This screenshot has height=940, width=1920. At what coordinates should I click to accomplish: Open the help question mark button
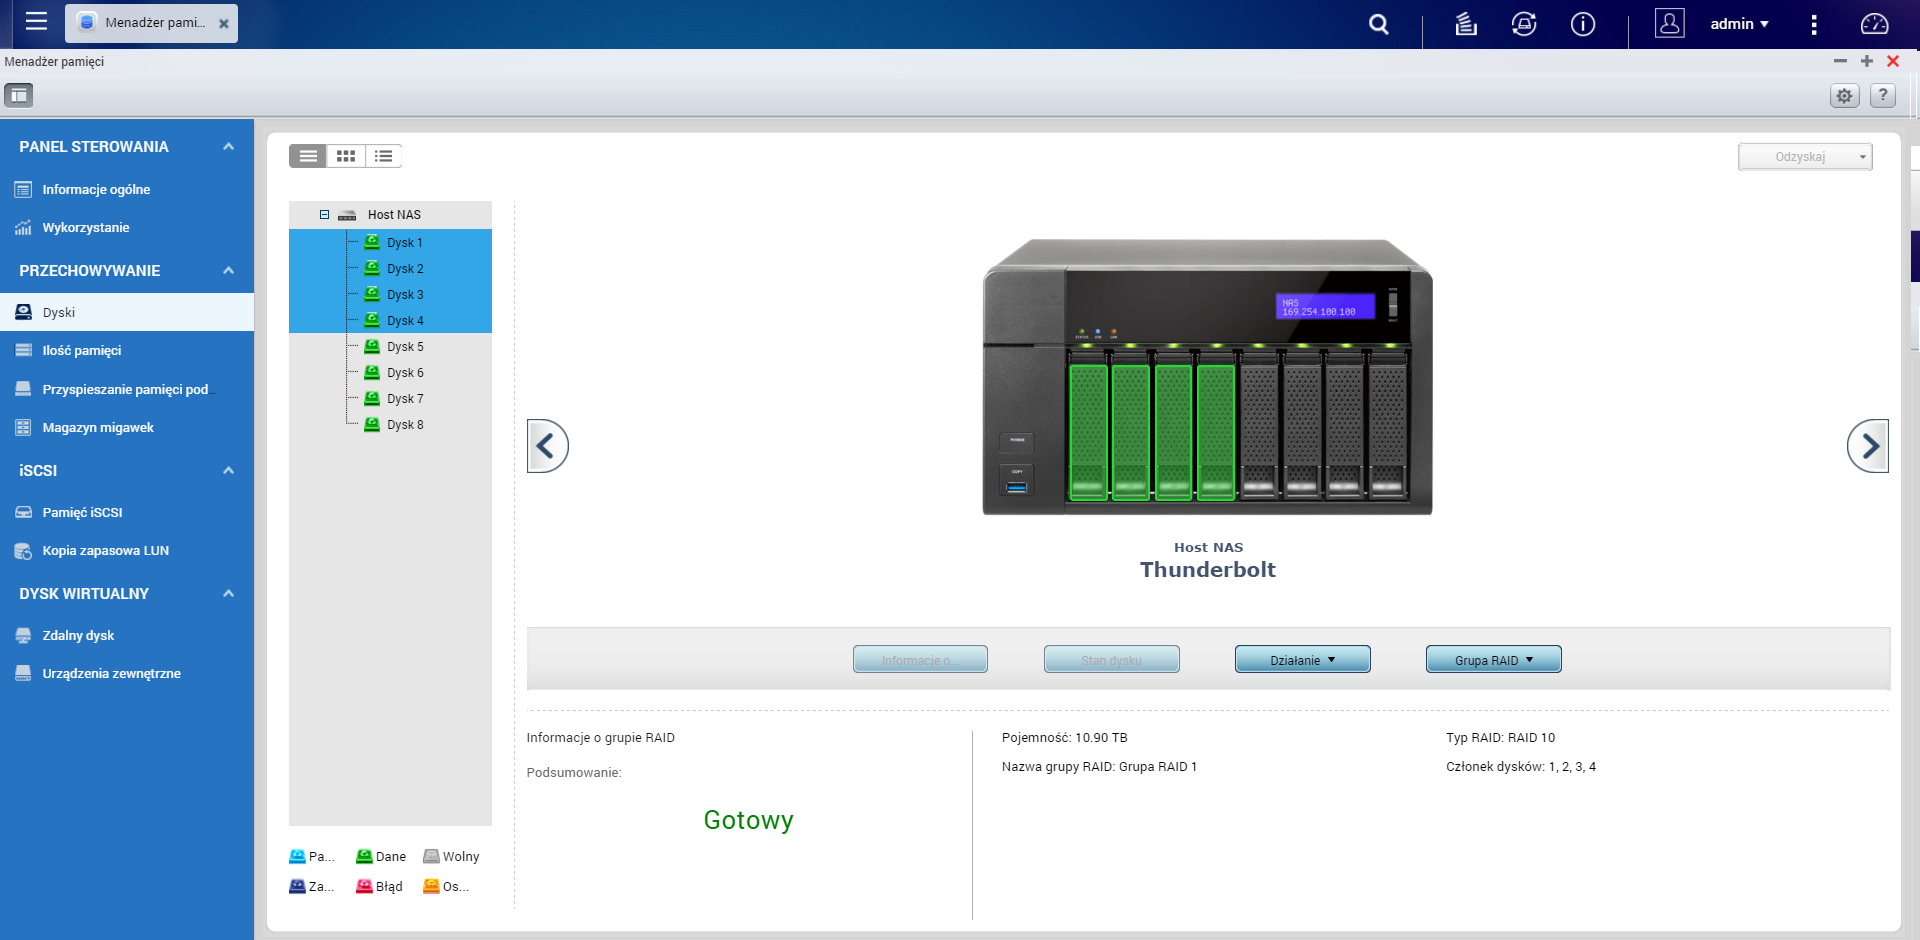1883,95
